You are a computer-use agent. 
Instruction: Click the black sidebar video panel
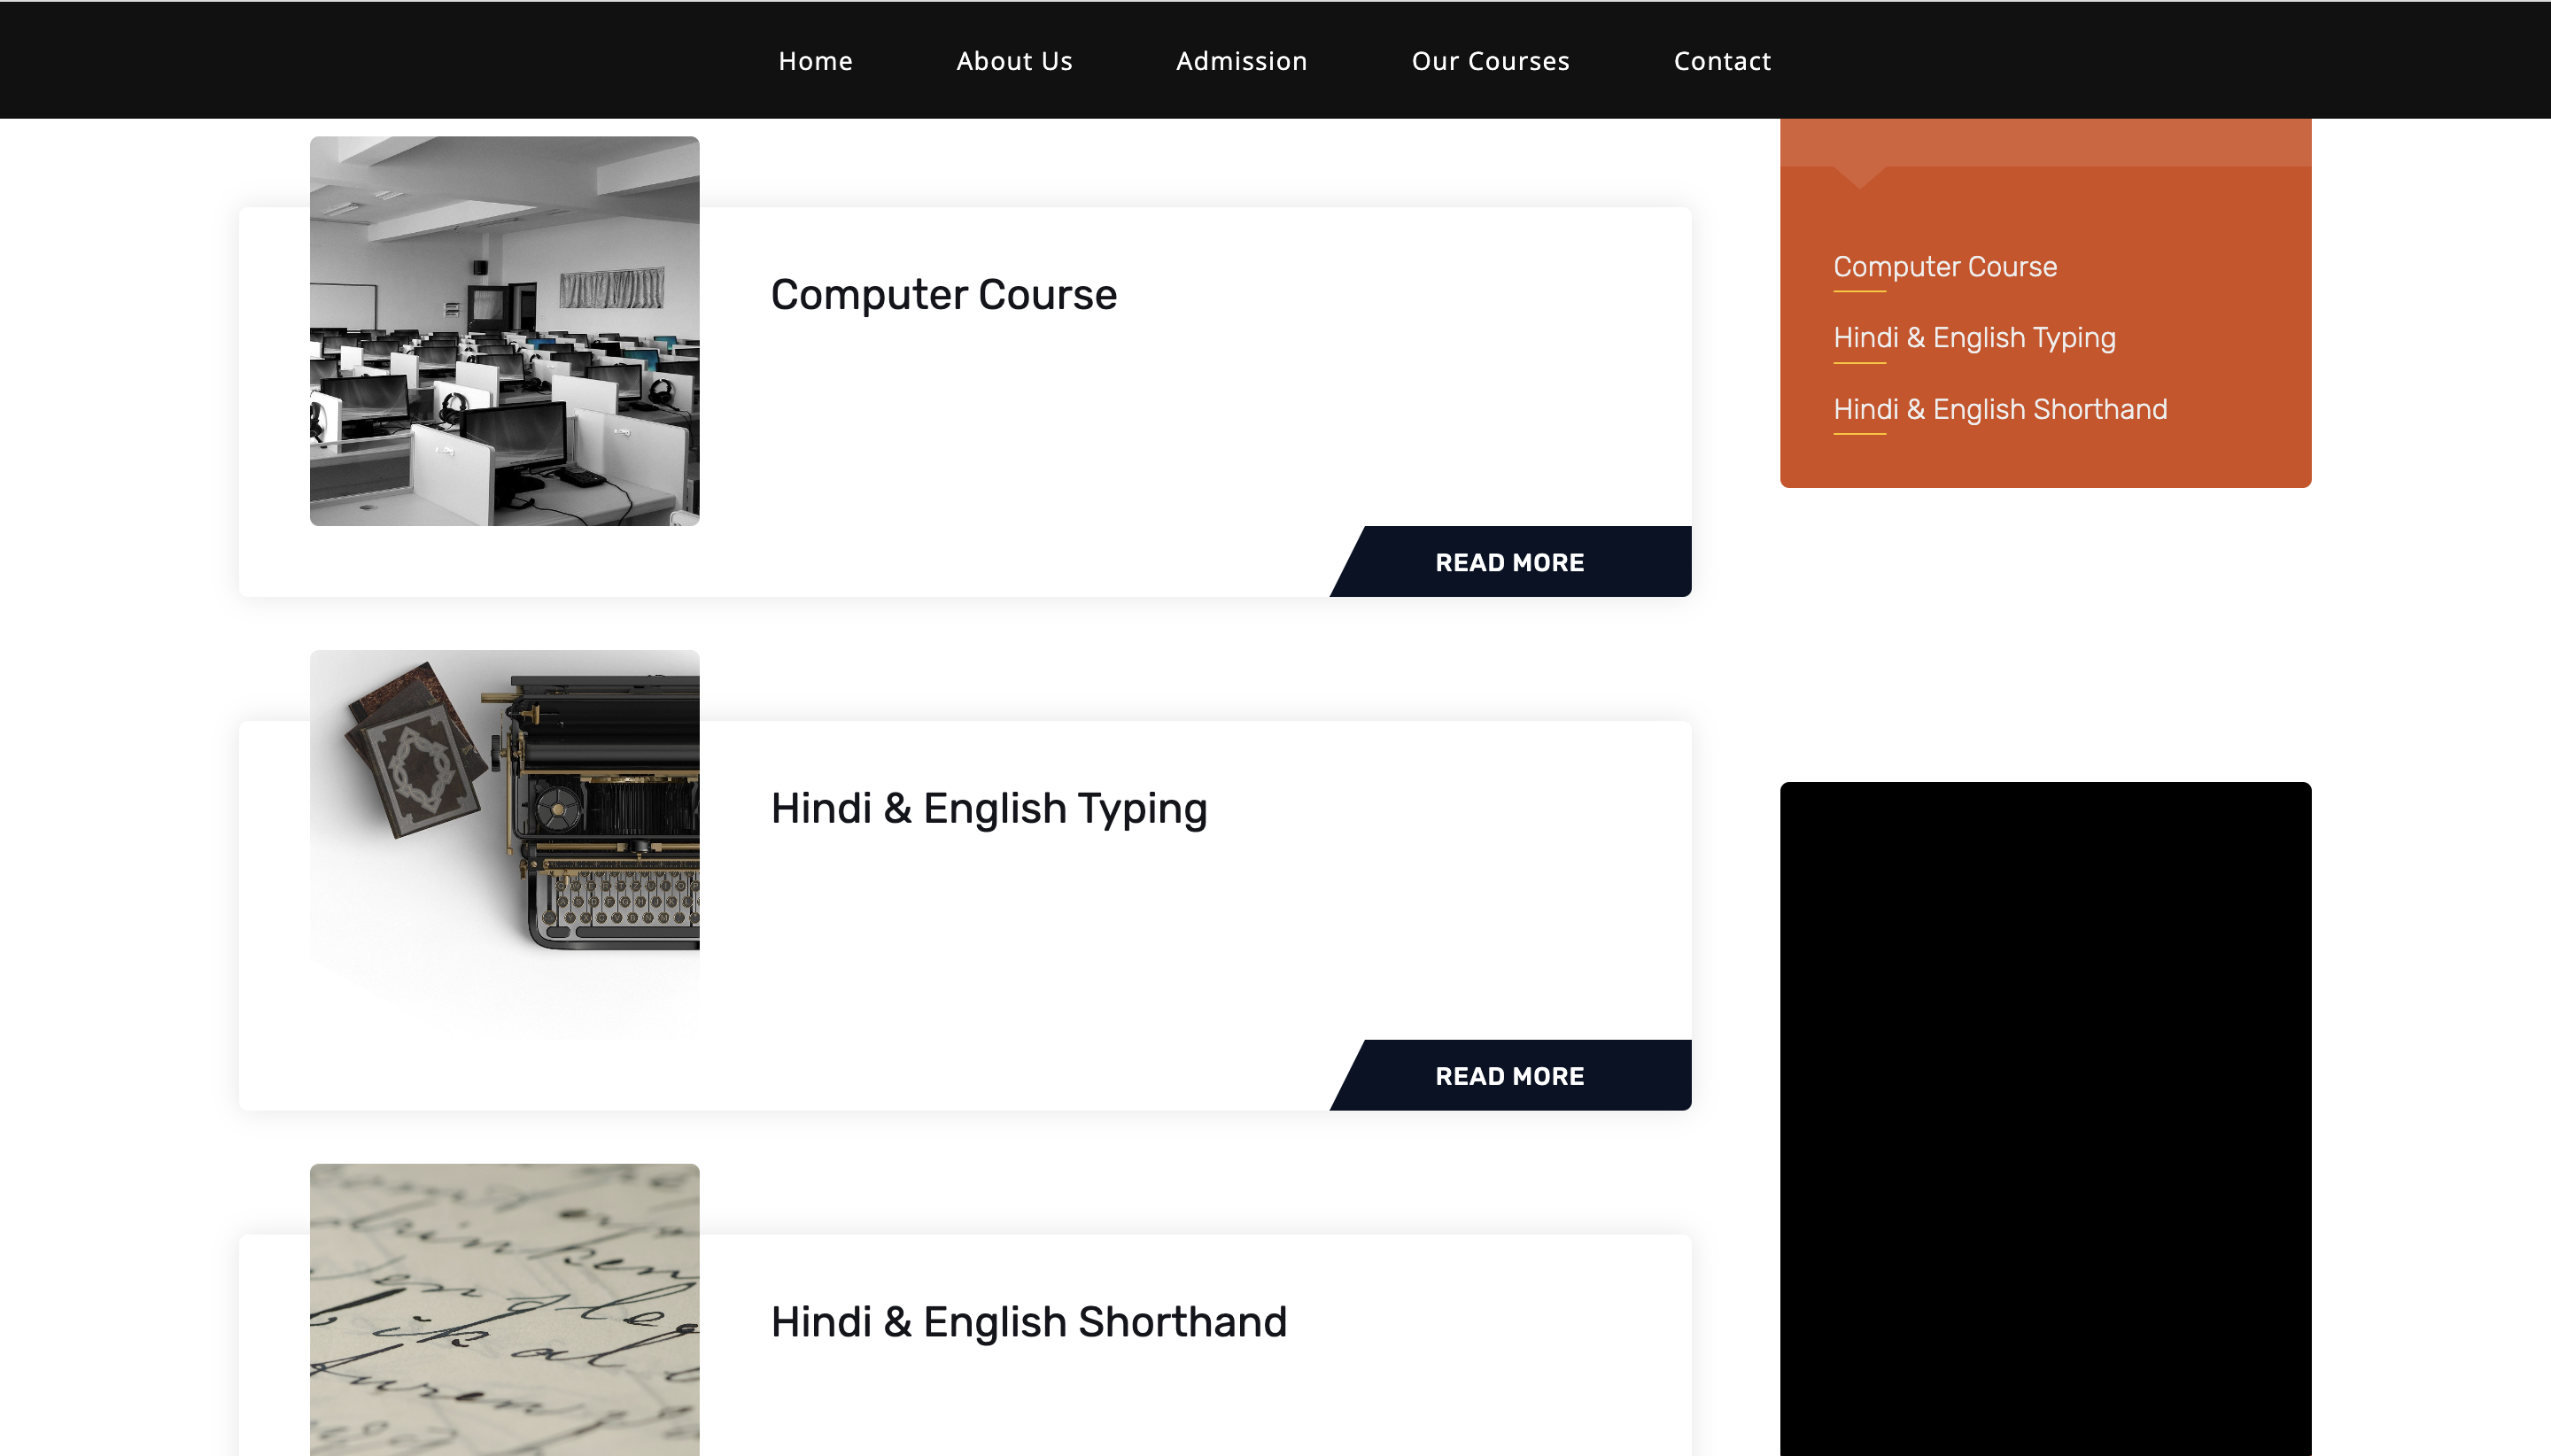[x=2045, y=1118]
